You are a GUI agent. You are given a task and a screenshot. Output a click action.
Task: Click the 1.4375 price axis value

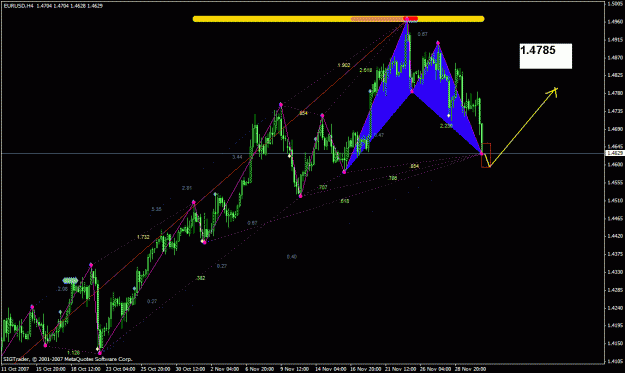tap(615, 254)
